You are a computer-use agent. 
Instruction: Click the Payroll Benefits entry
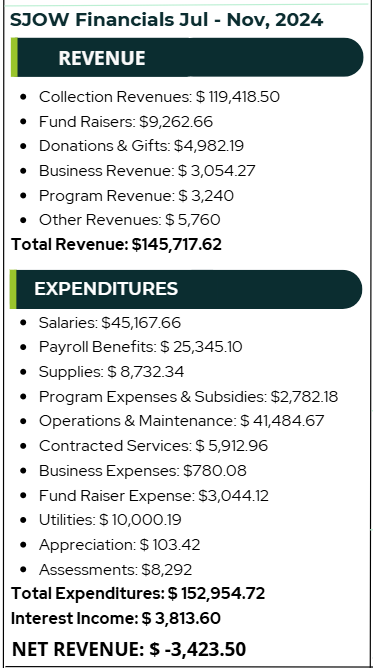tap(141, 347)
